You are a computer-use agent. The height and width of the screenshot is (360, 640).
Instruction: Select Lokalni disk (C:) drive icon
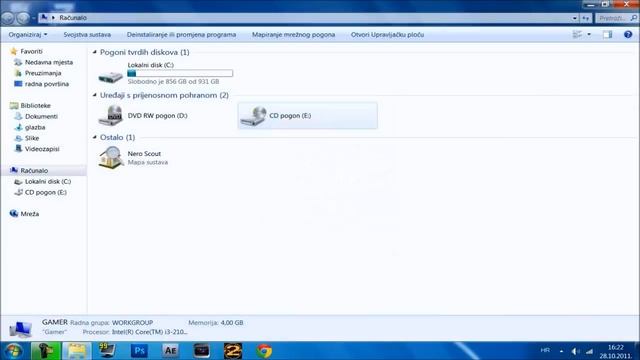tap(111, 76)
